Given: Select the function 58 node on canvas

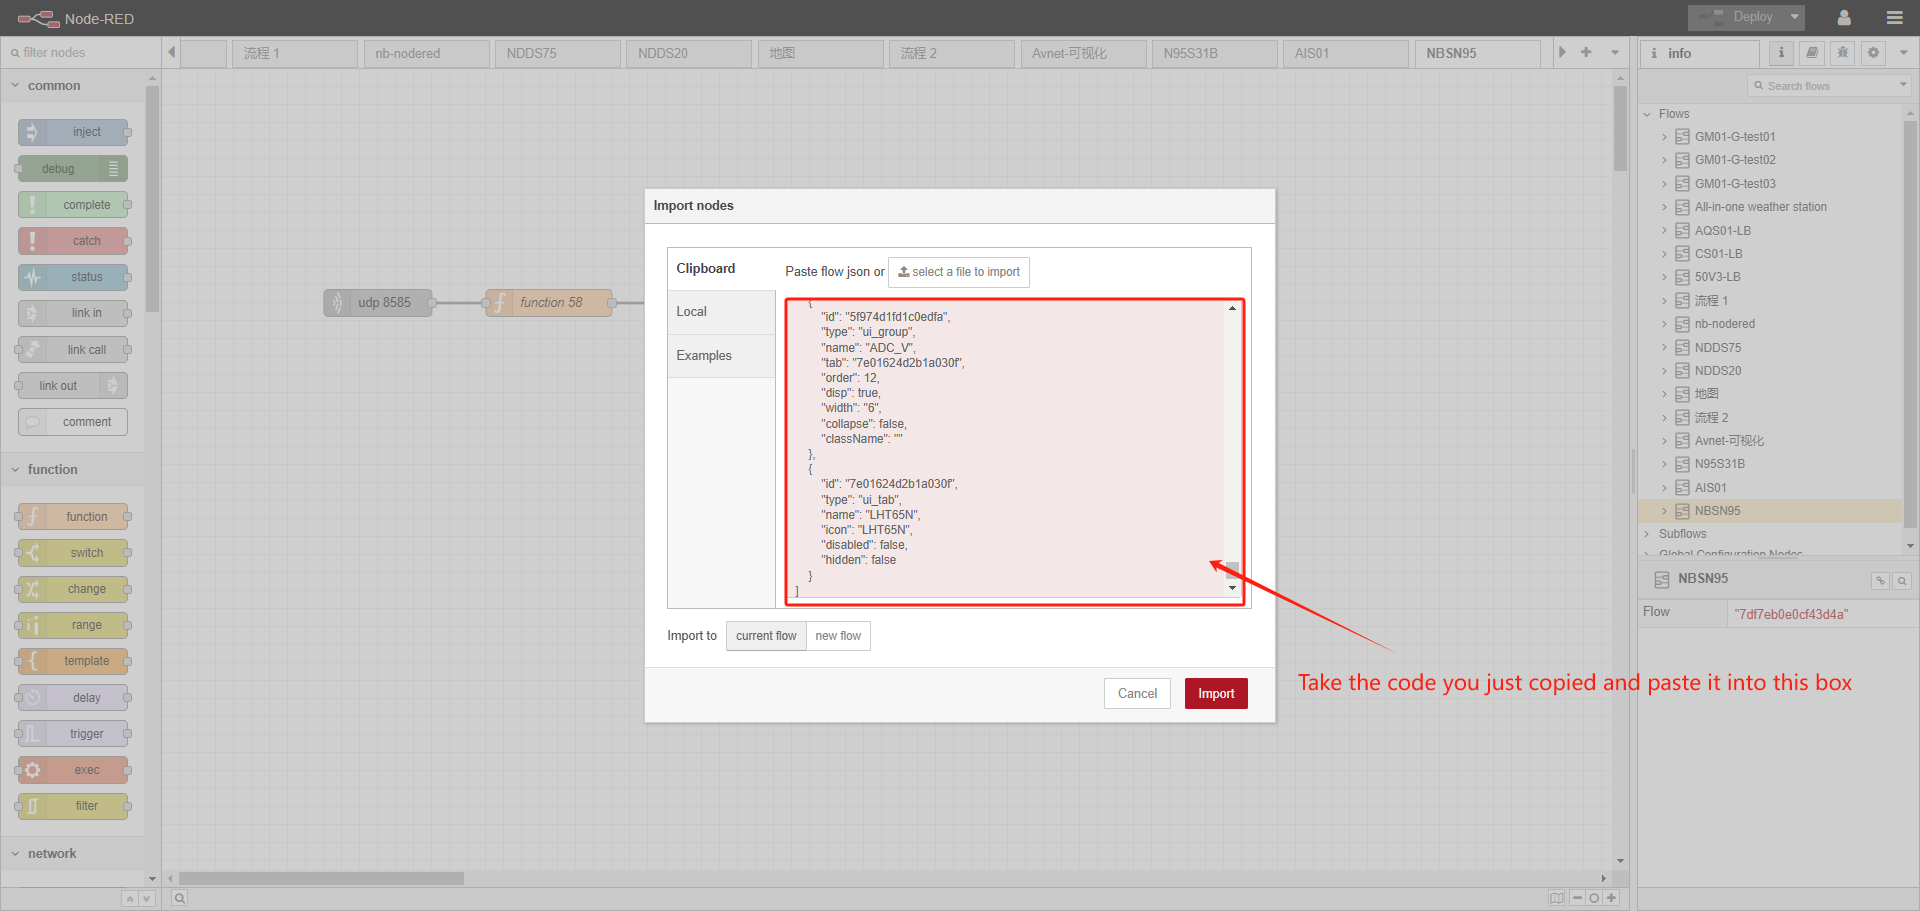Looking at the screenshot, I should coord(549,303).
